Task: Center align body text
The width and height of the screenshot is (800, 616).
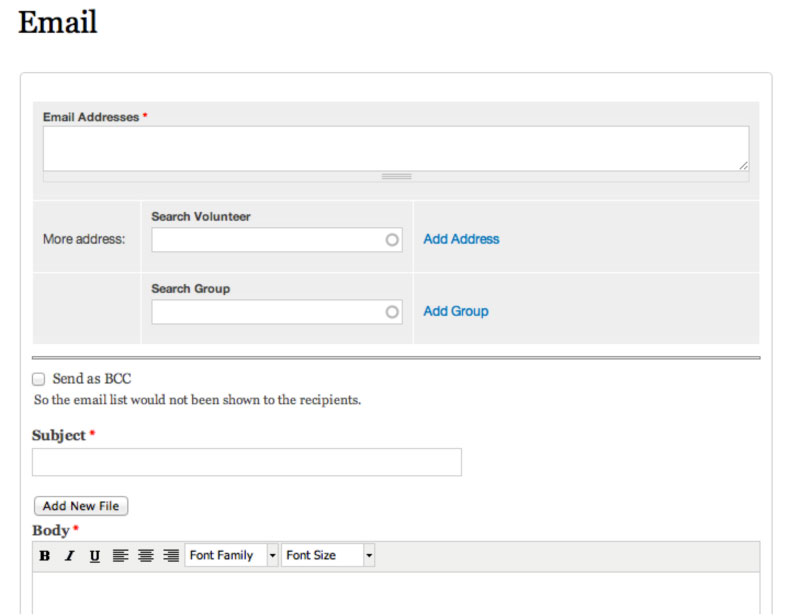Action: pos(146,555)
